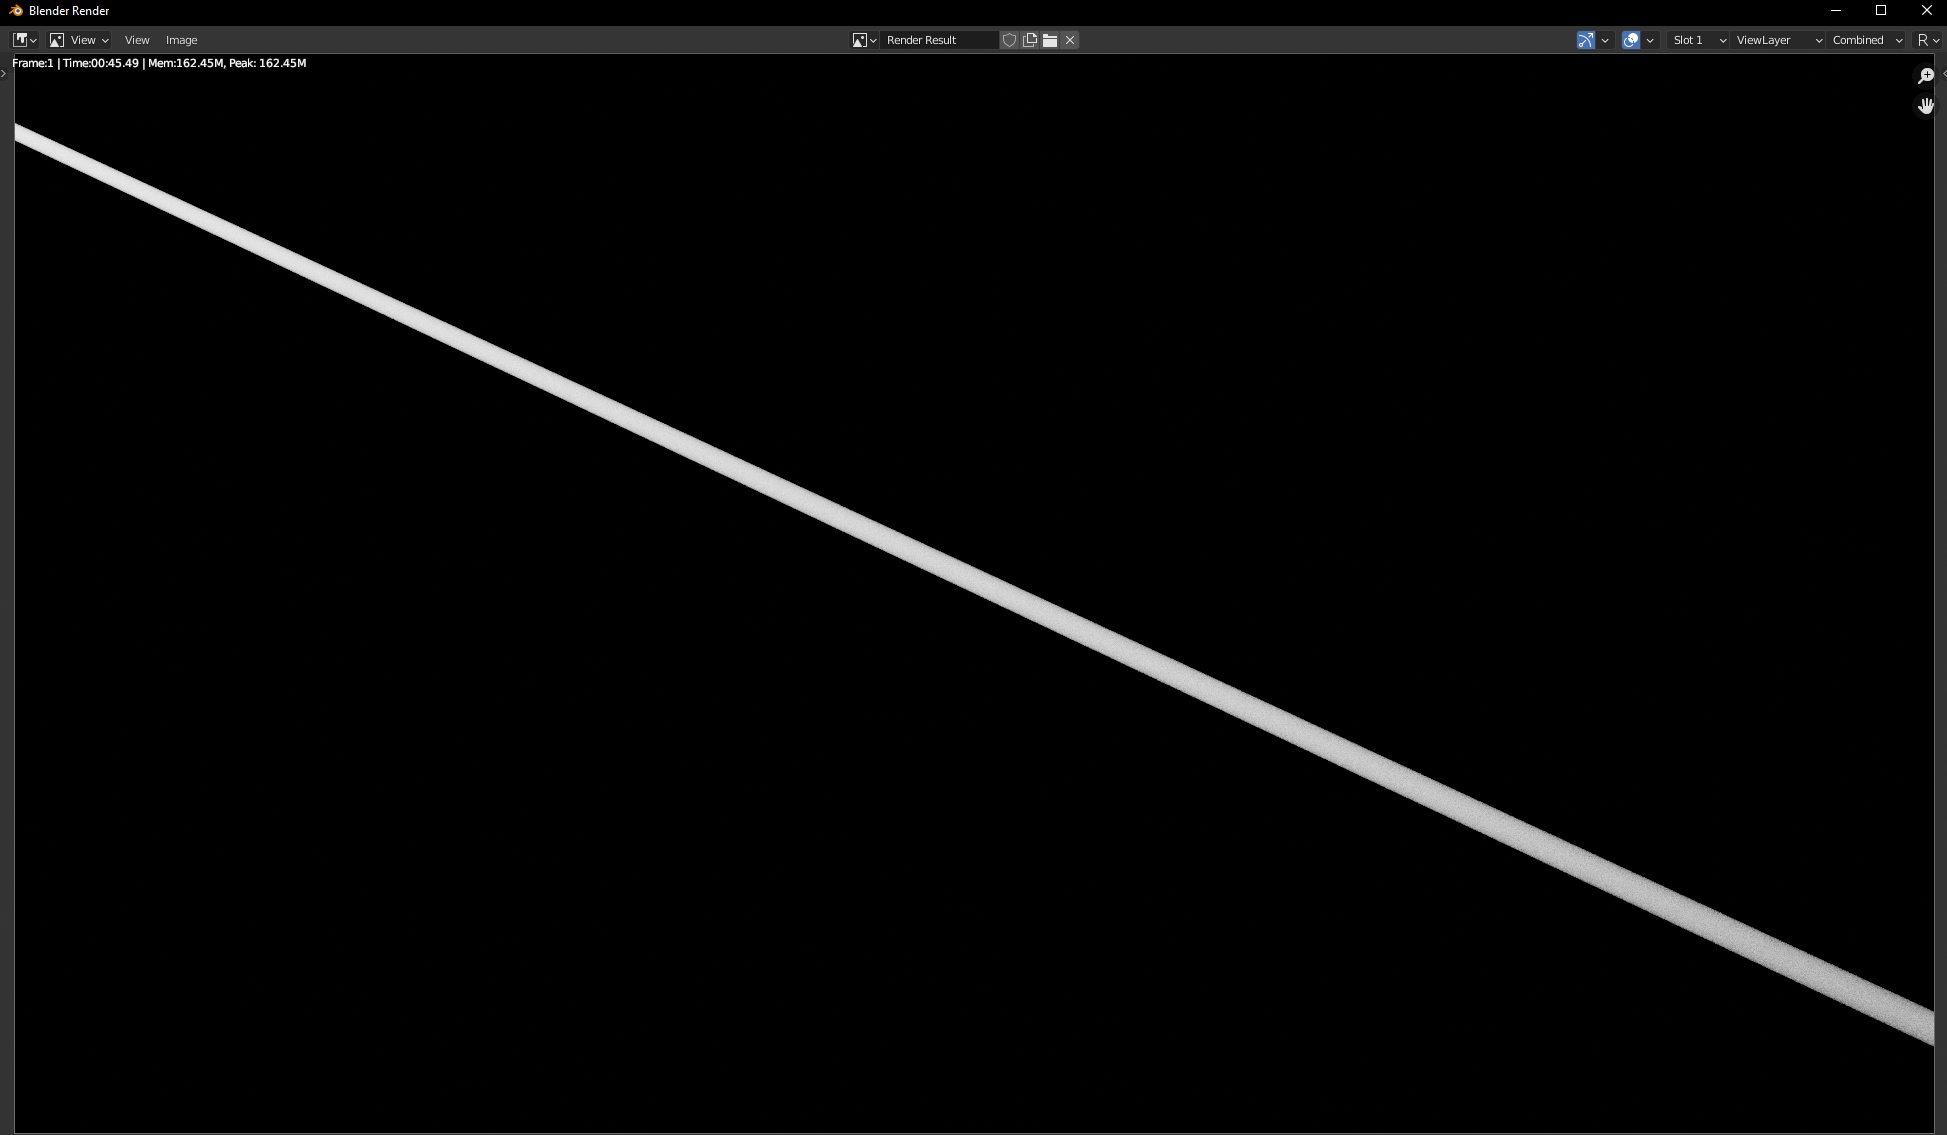Open image using the folder icon
The height and width of the screenshot is (1135, 1947).
click(1050, 40)
